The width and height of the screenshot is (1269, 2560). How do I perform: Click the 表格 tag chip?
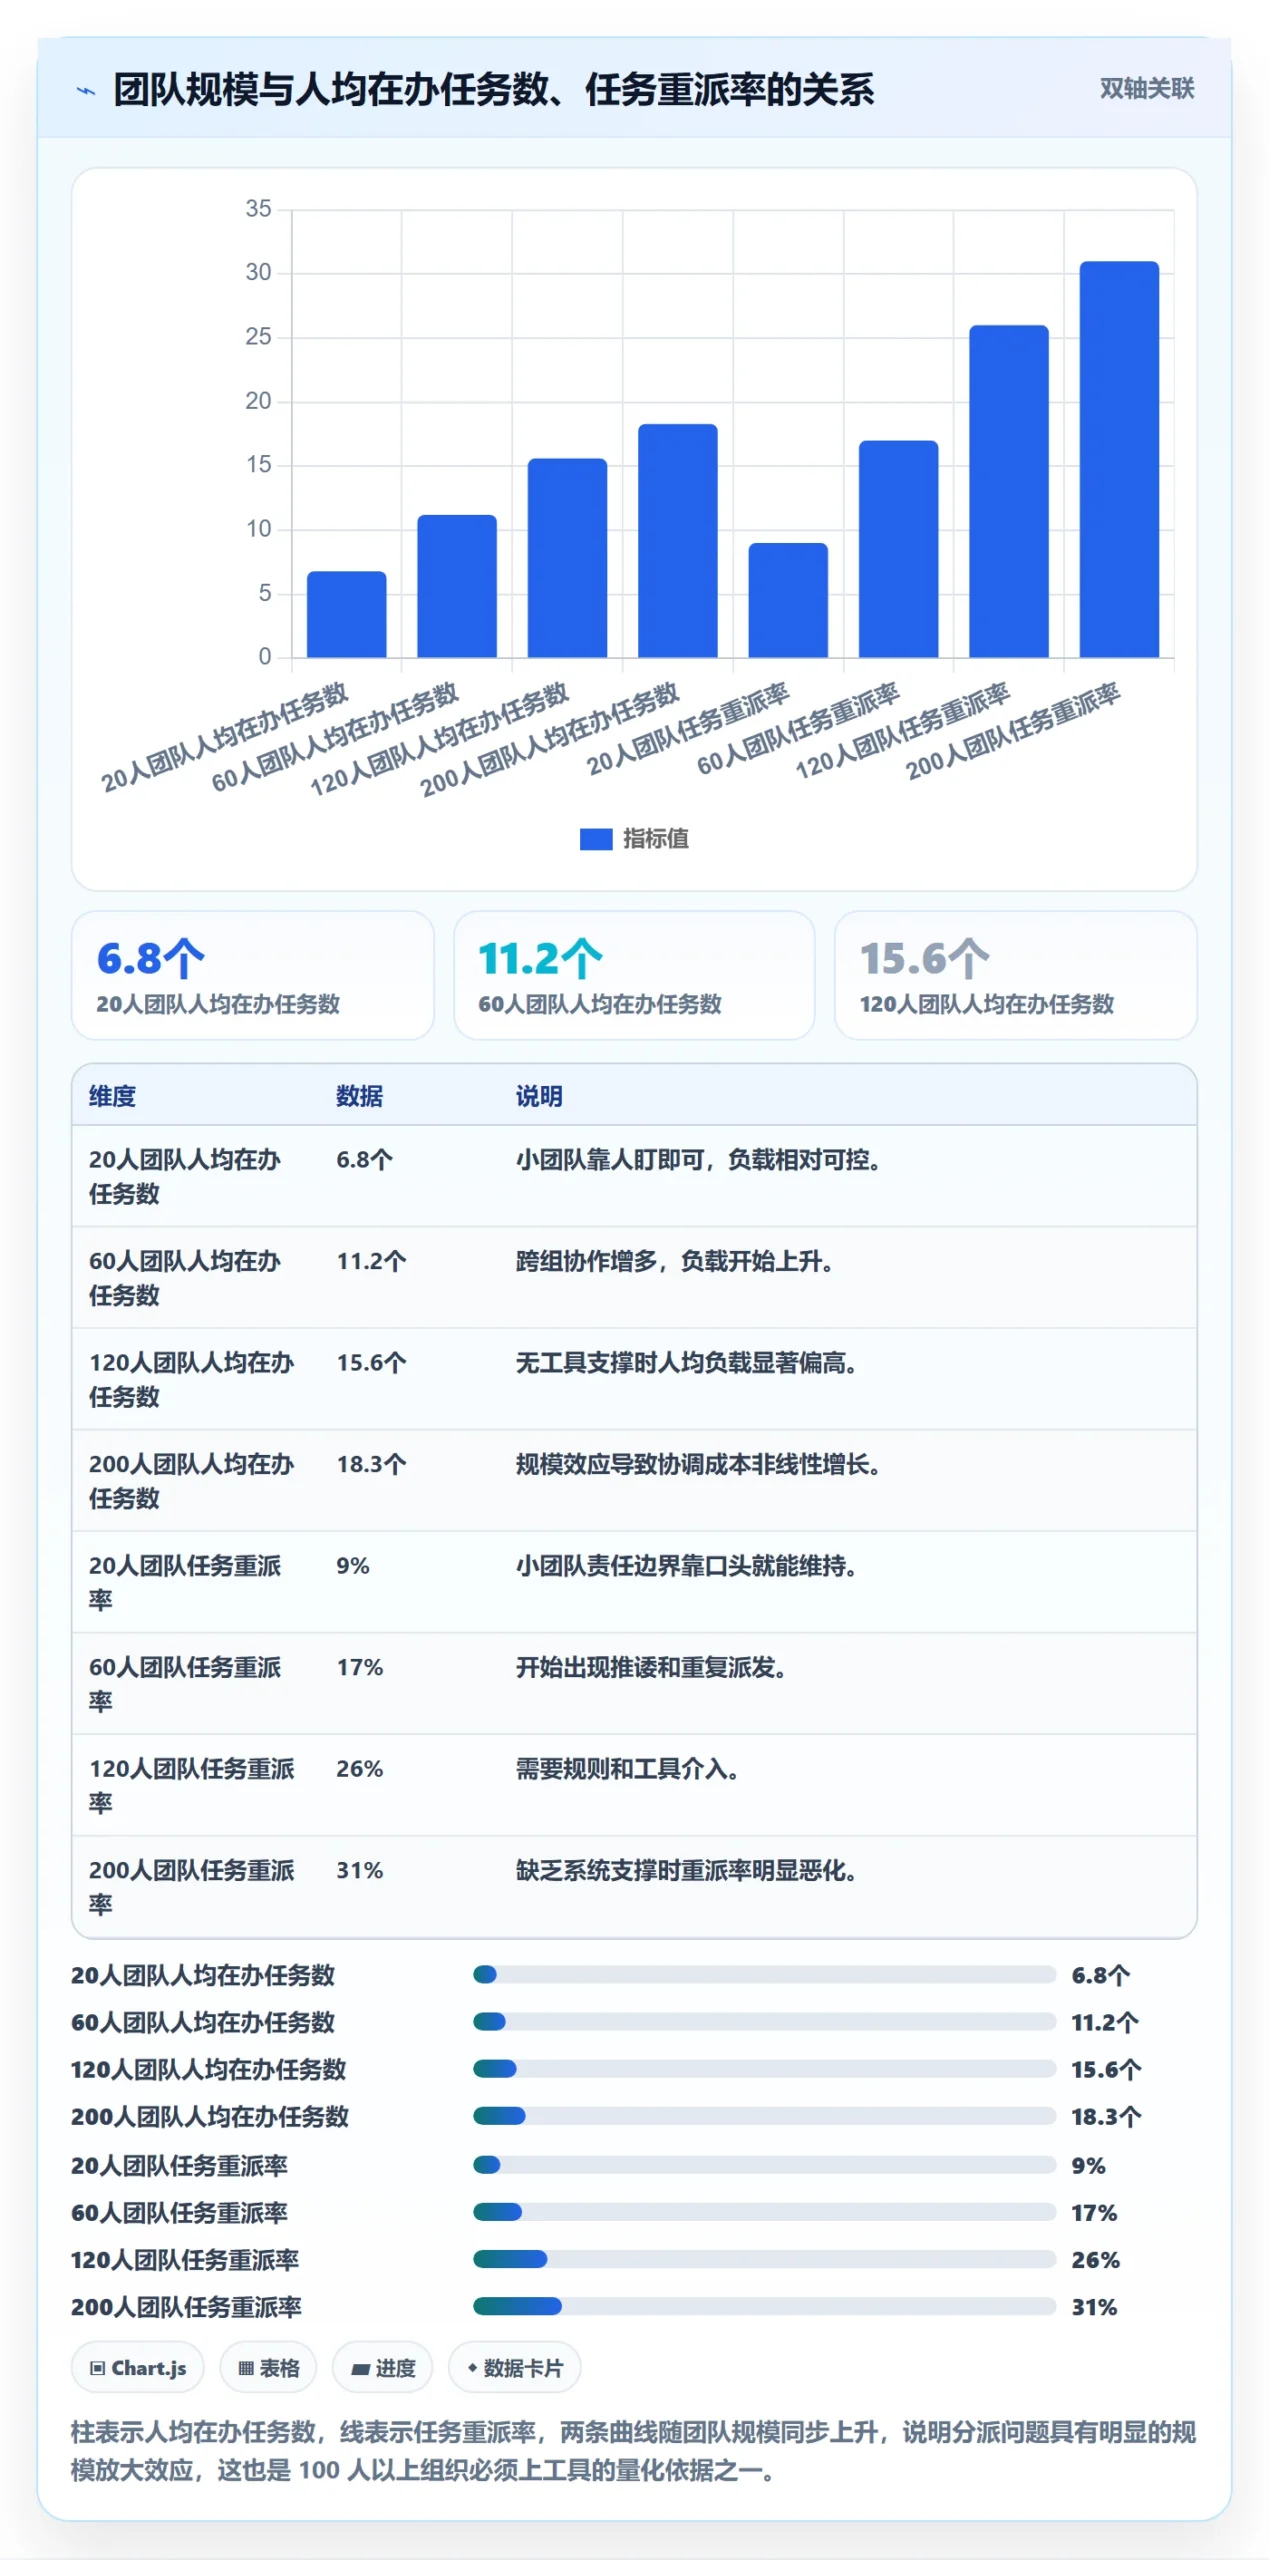tap(268, 2367)
